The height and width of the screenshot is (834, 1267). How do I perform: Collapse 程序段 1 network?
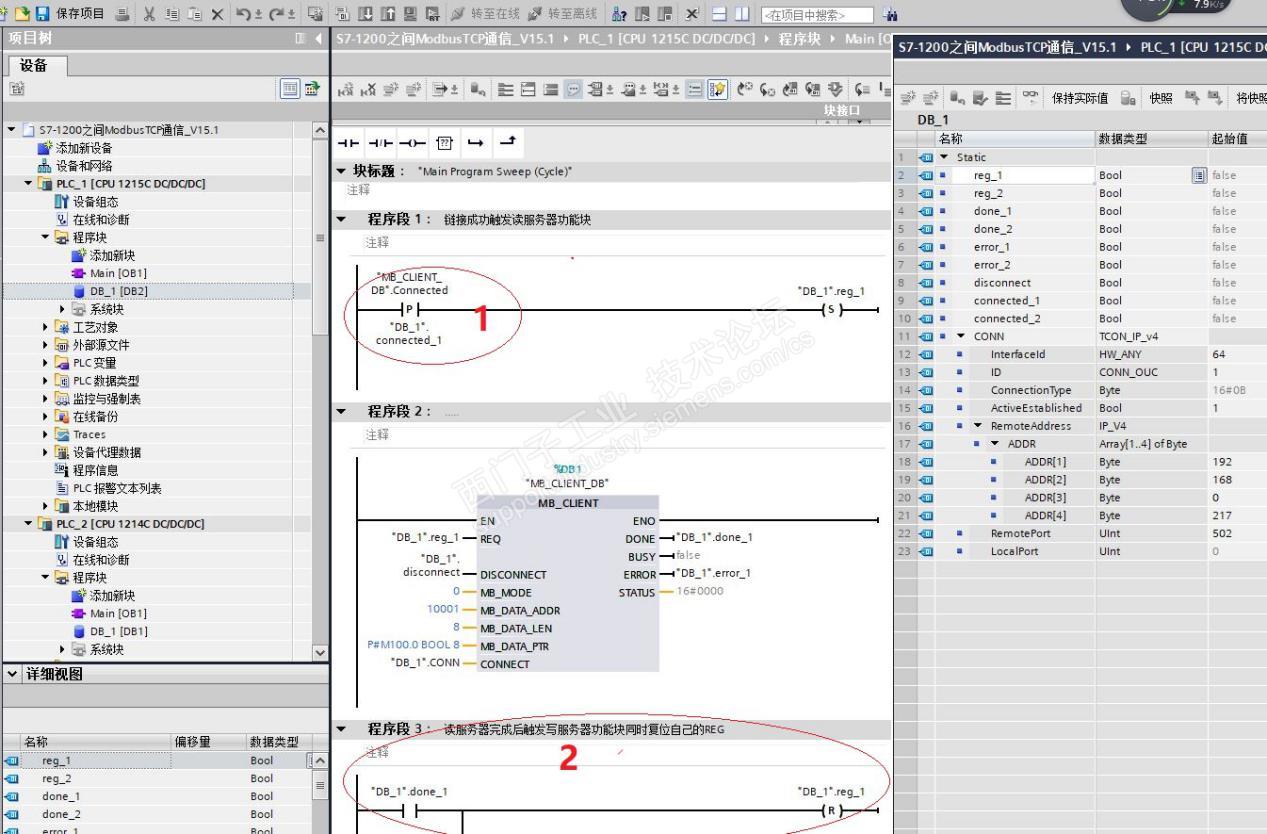click(x=341, y=219)
